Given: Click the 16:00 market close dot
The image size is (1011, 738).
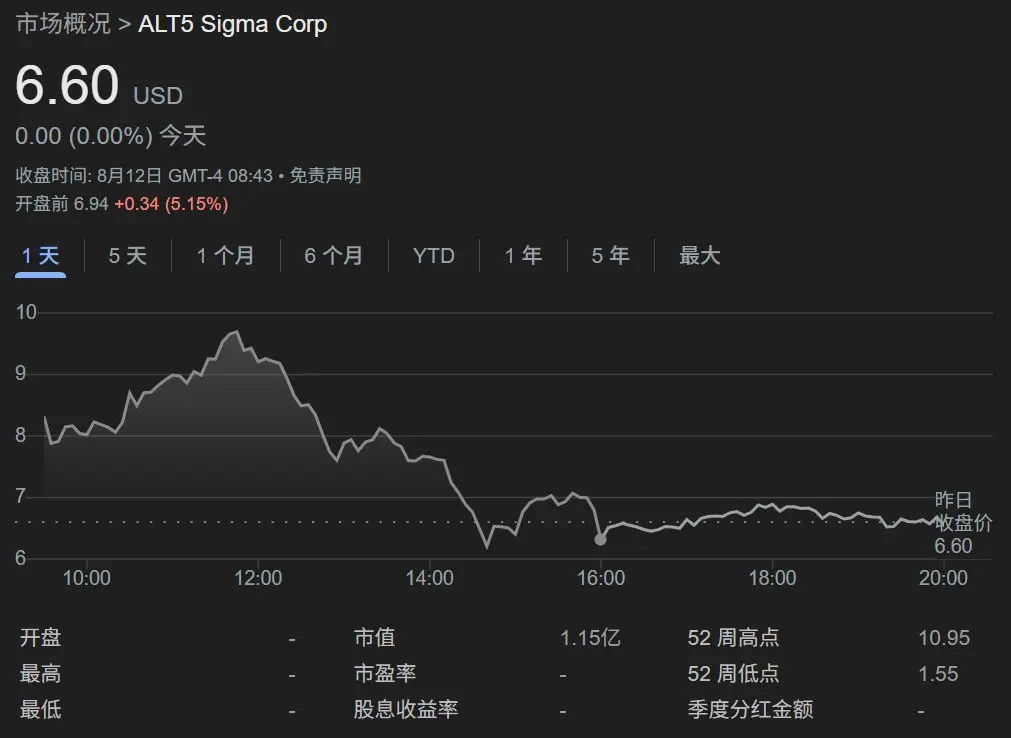Looking at the screenshot, I should (600, 539).
